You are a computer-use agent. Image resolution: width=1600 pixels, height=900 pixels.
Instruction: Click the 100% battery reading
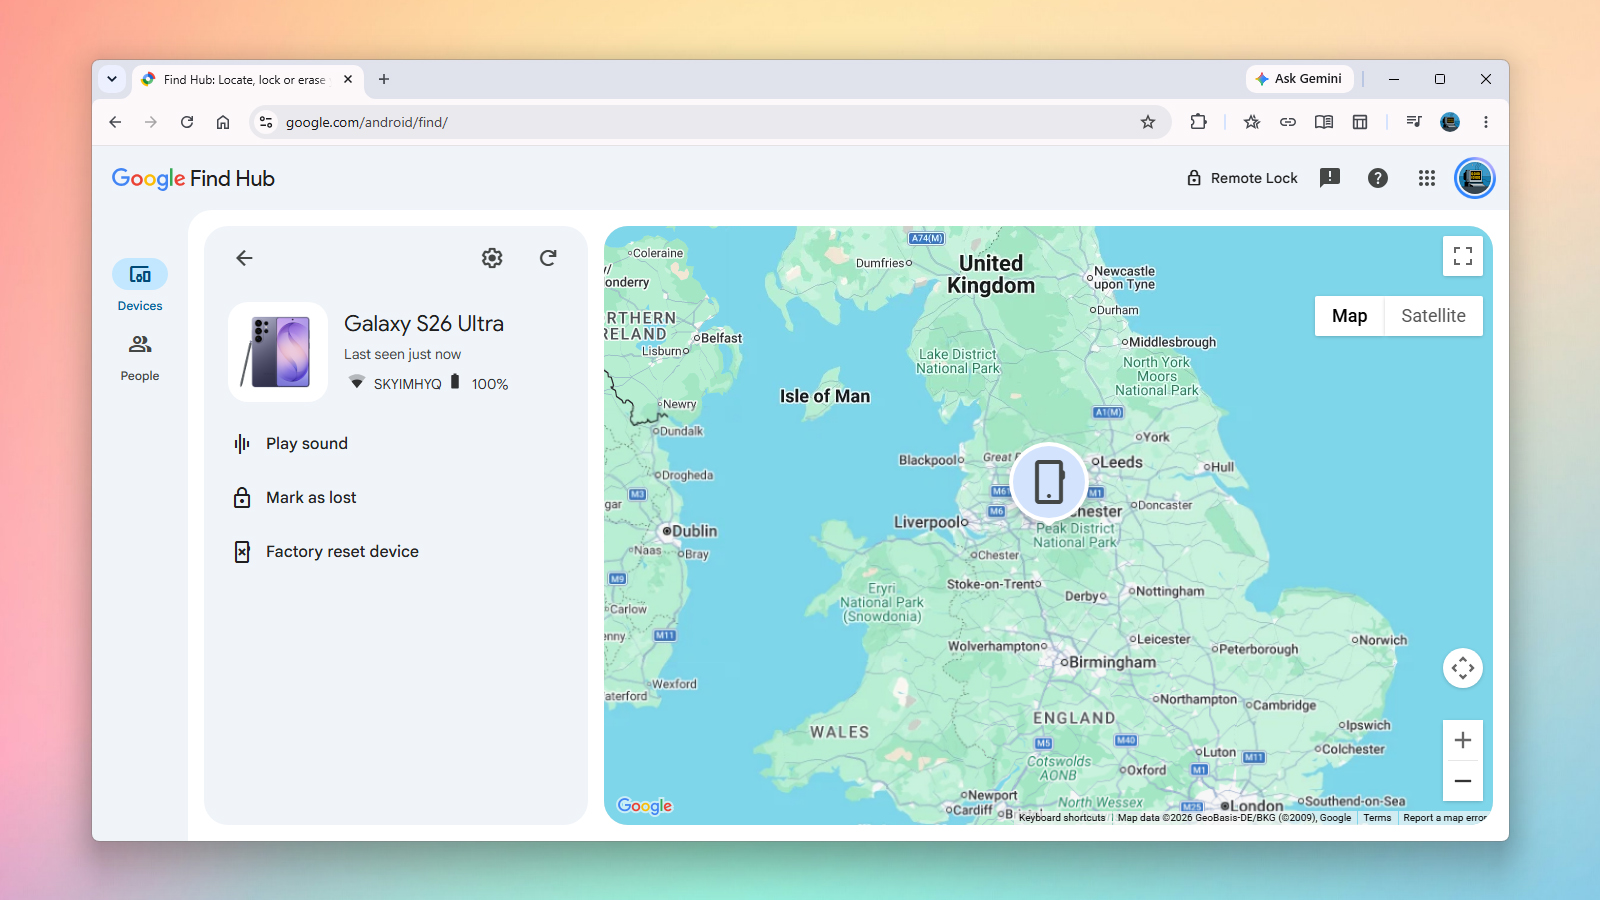(x=490, y=384)
